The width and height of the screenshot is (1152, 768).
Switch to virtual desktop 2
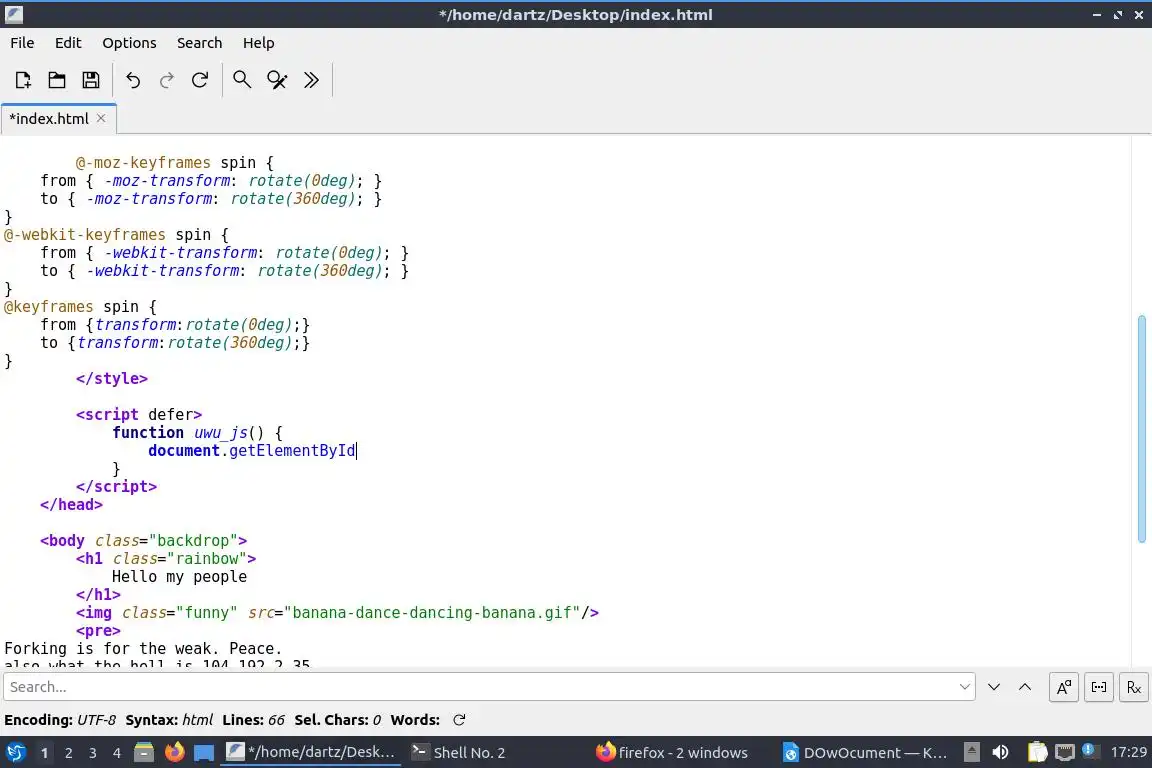pos(68,753)
